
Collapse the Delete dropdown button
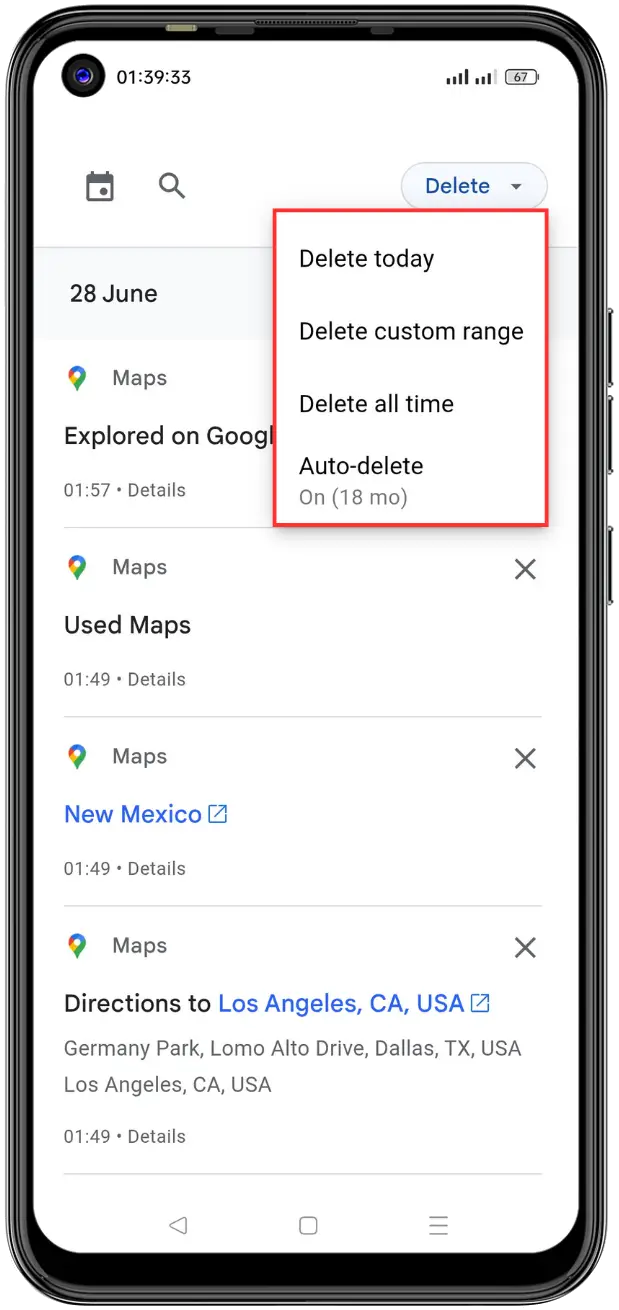[x=474, y=186]
